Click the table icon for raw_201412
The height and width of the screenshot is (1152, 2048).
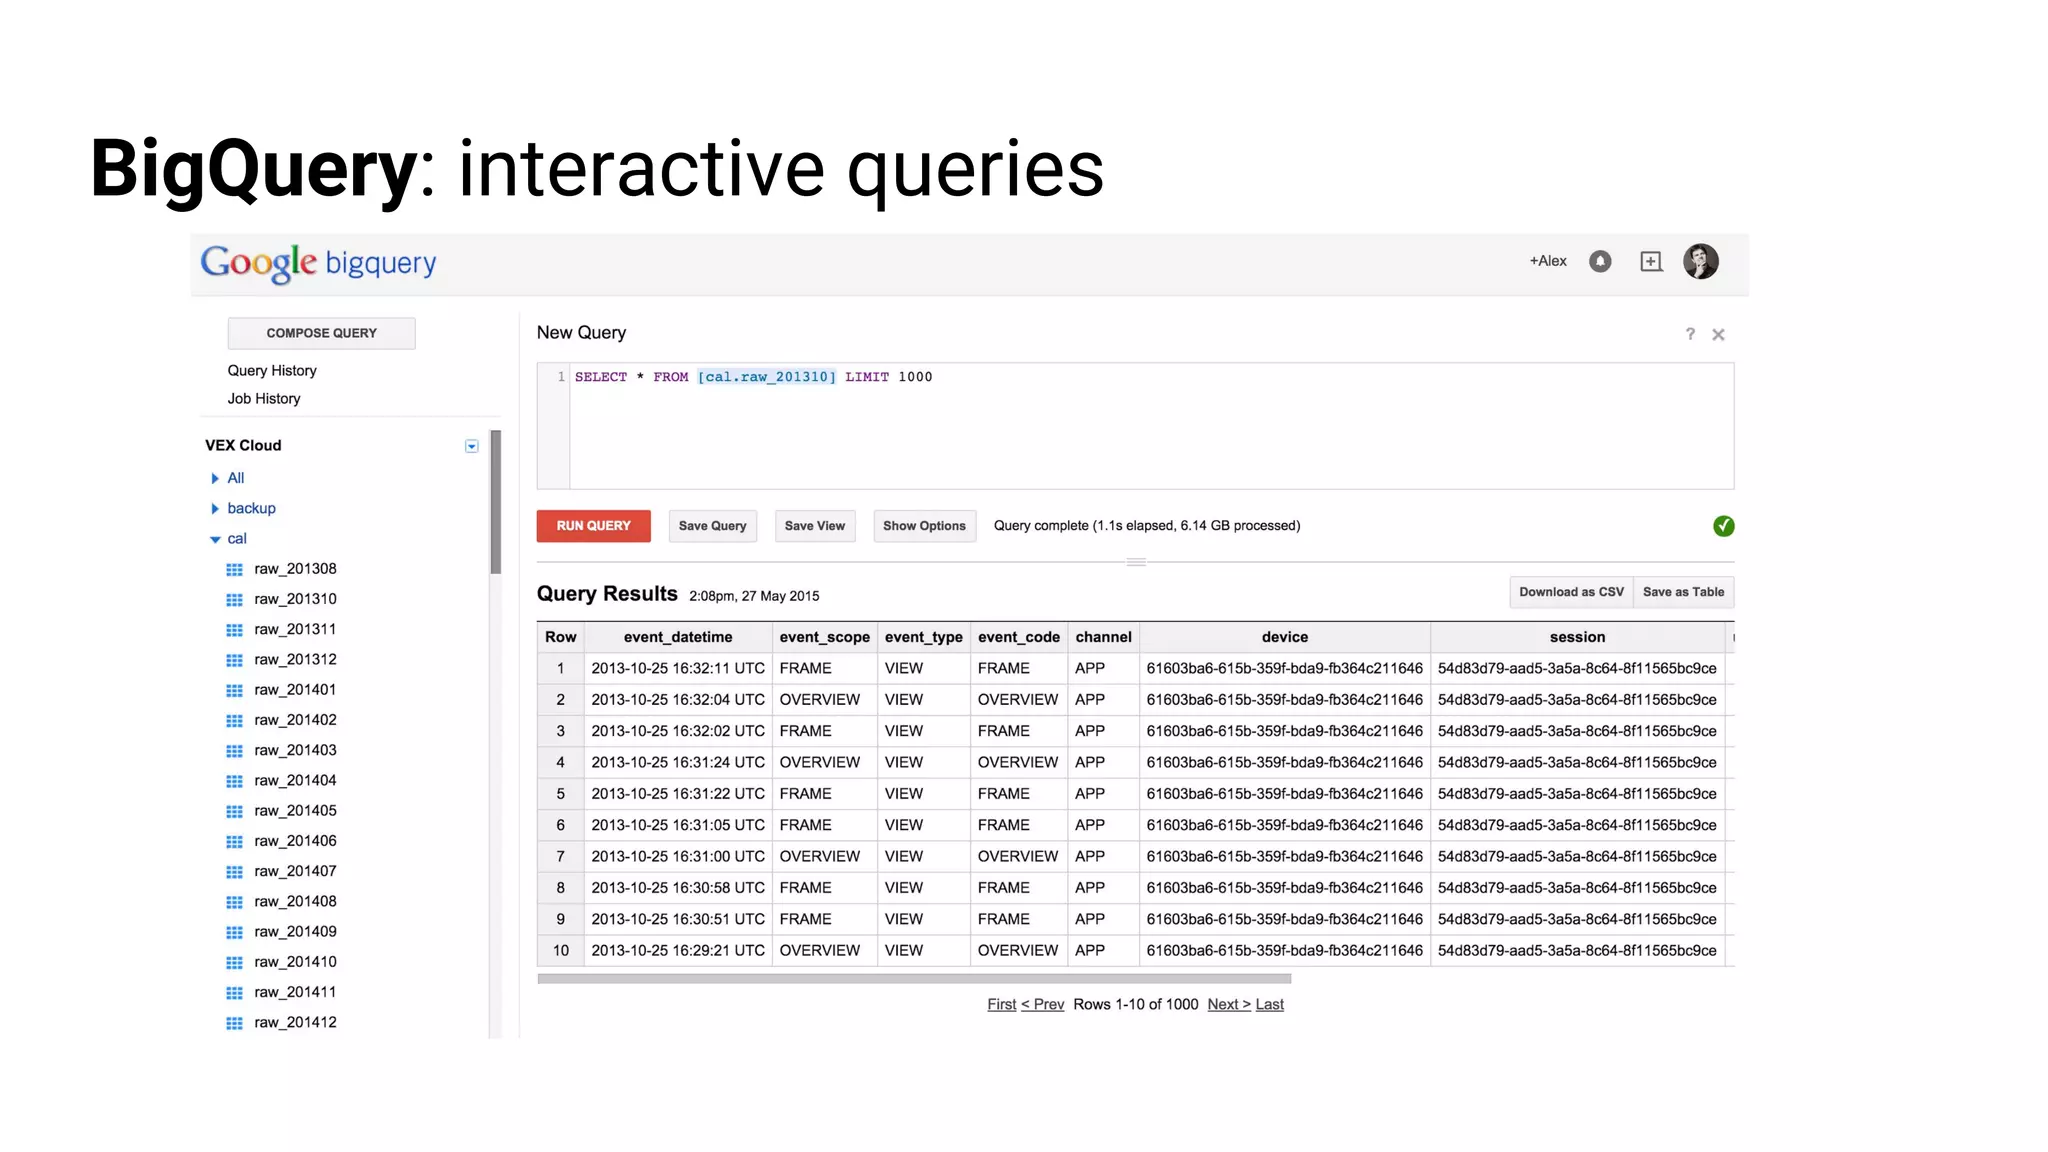click(235, 1023)
